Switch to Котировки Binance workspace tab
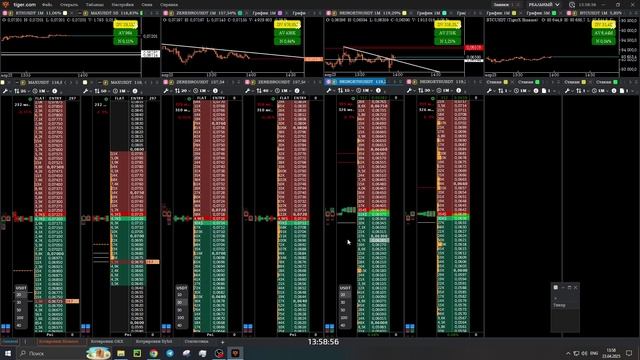The width and height of the screenshot is (640, 360). point(59,341)
